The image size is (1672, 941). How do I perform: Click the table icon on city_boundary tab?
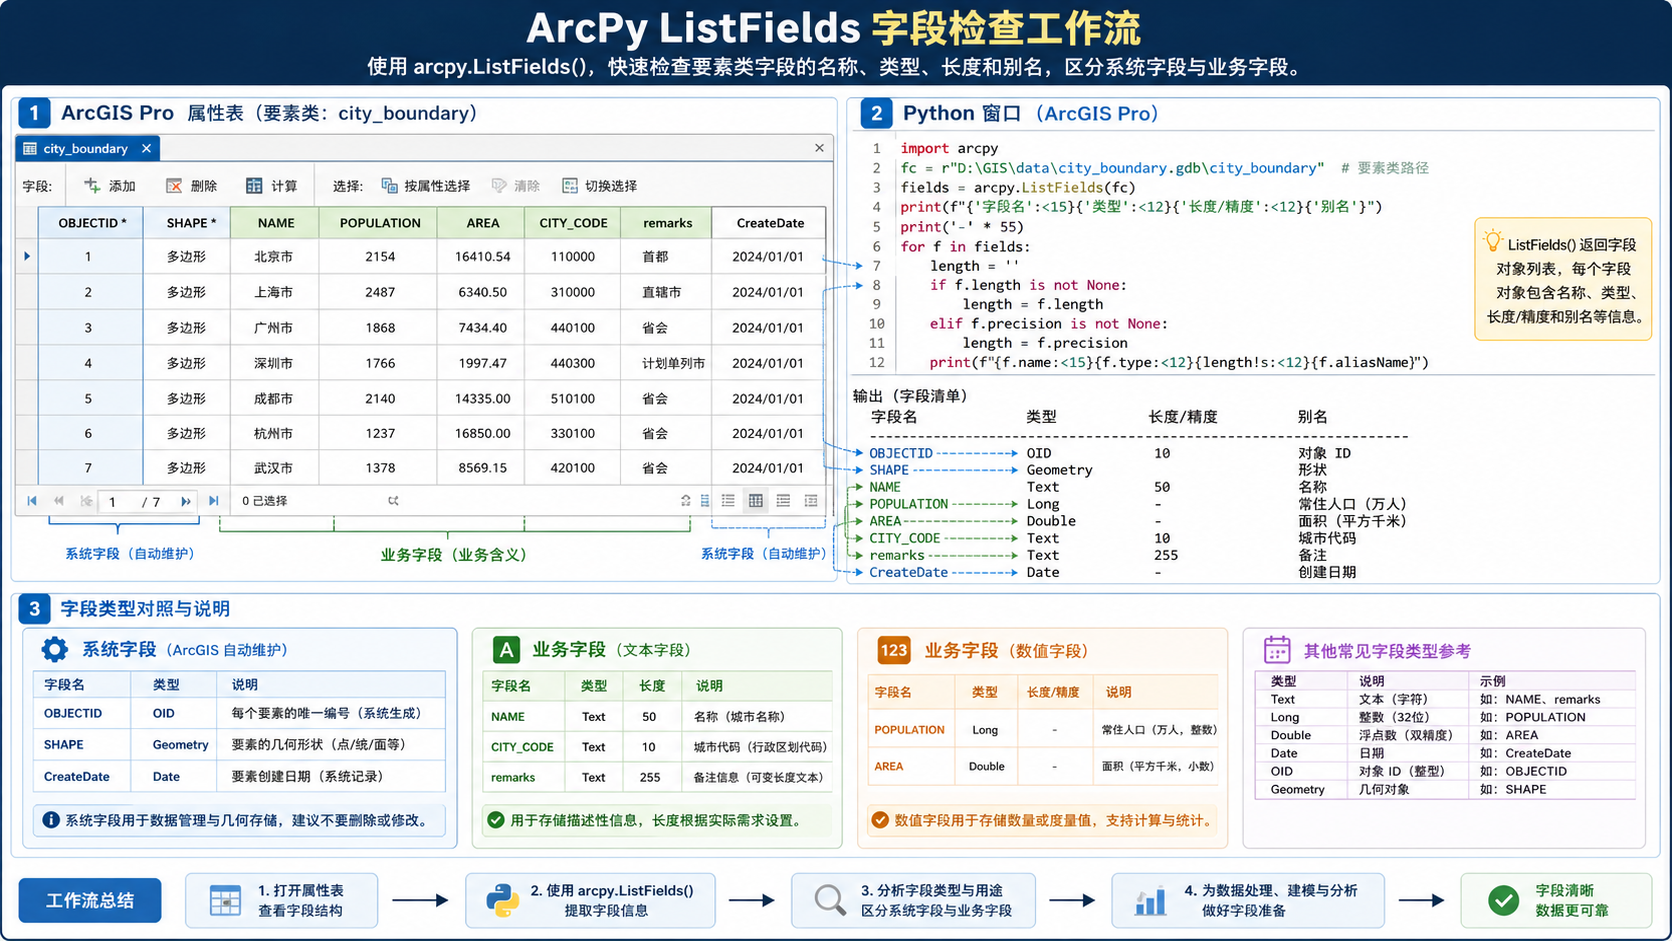pos(30,149)
